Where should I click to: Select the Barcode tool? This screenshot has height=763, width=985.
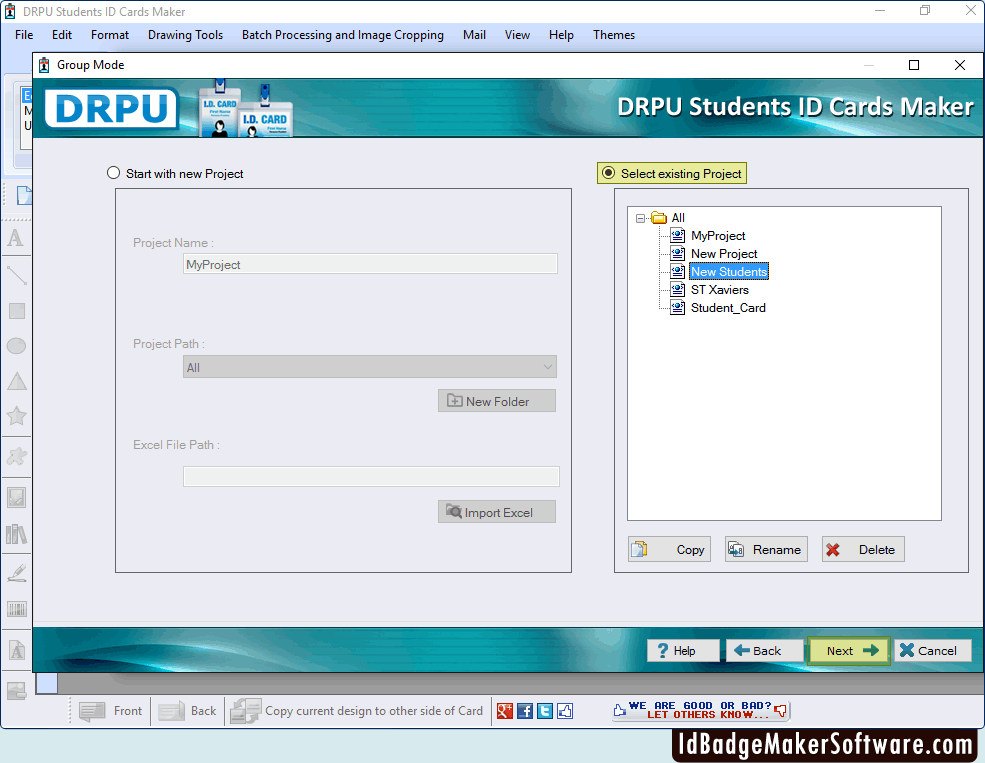[x=16, y=609]
